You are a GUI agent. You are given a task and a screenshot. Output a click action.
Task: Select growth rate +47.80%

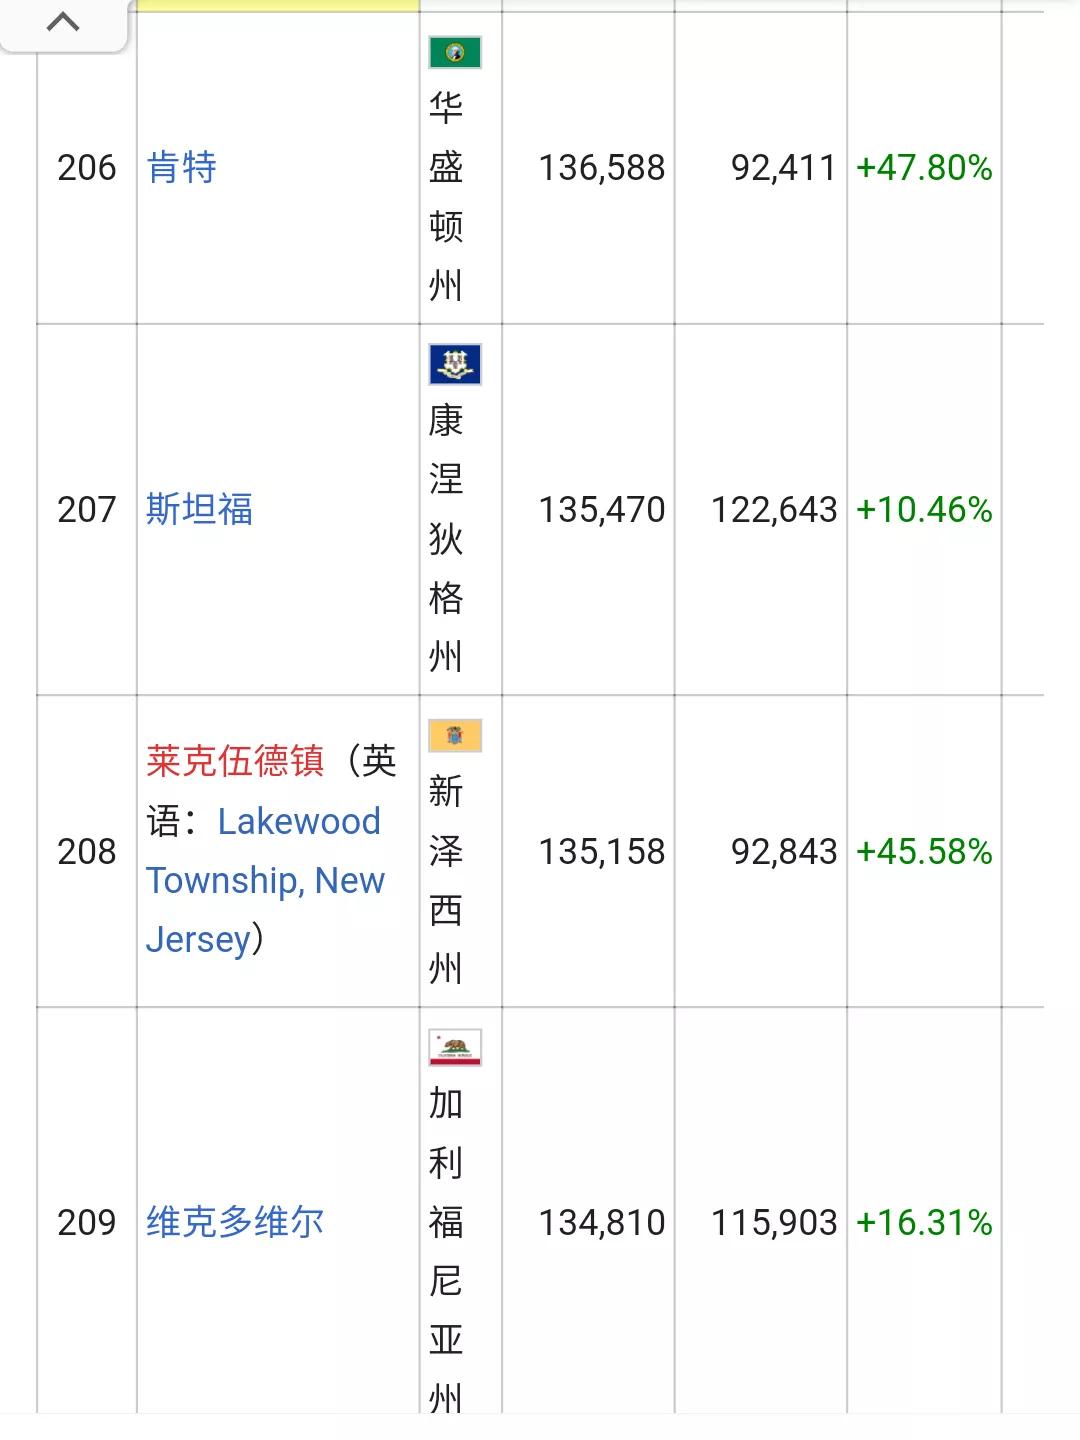click(924, 167)
